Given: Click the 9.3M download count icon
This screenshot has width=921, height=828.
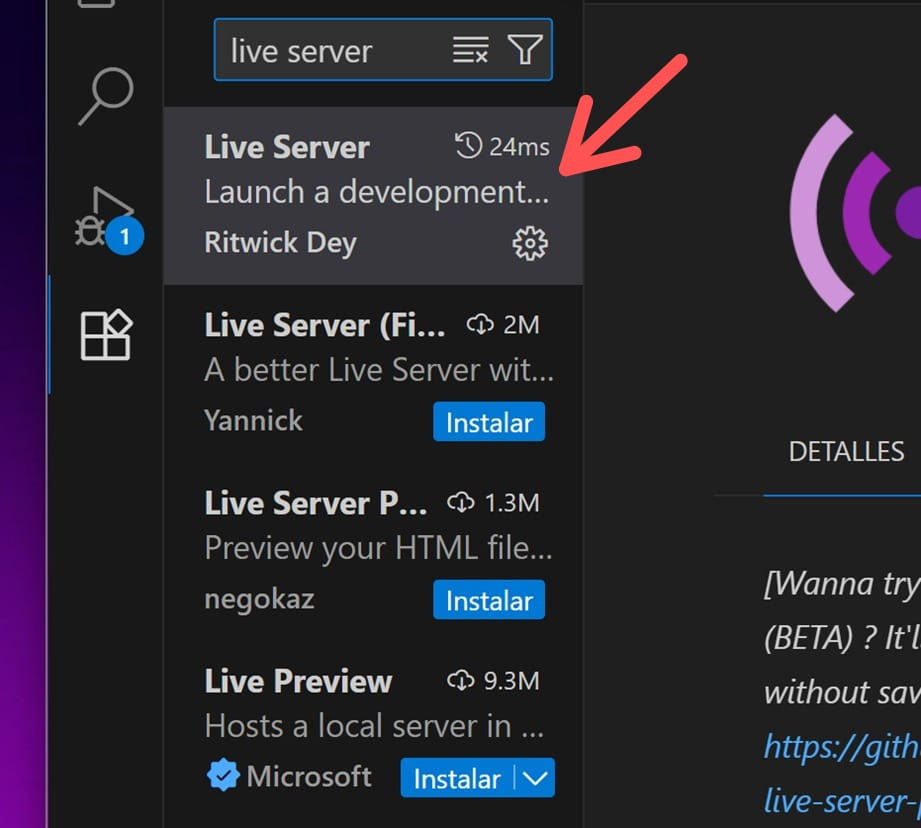Looking at the screenshot, I should point(460,681).
